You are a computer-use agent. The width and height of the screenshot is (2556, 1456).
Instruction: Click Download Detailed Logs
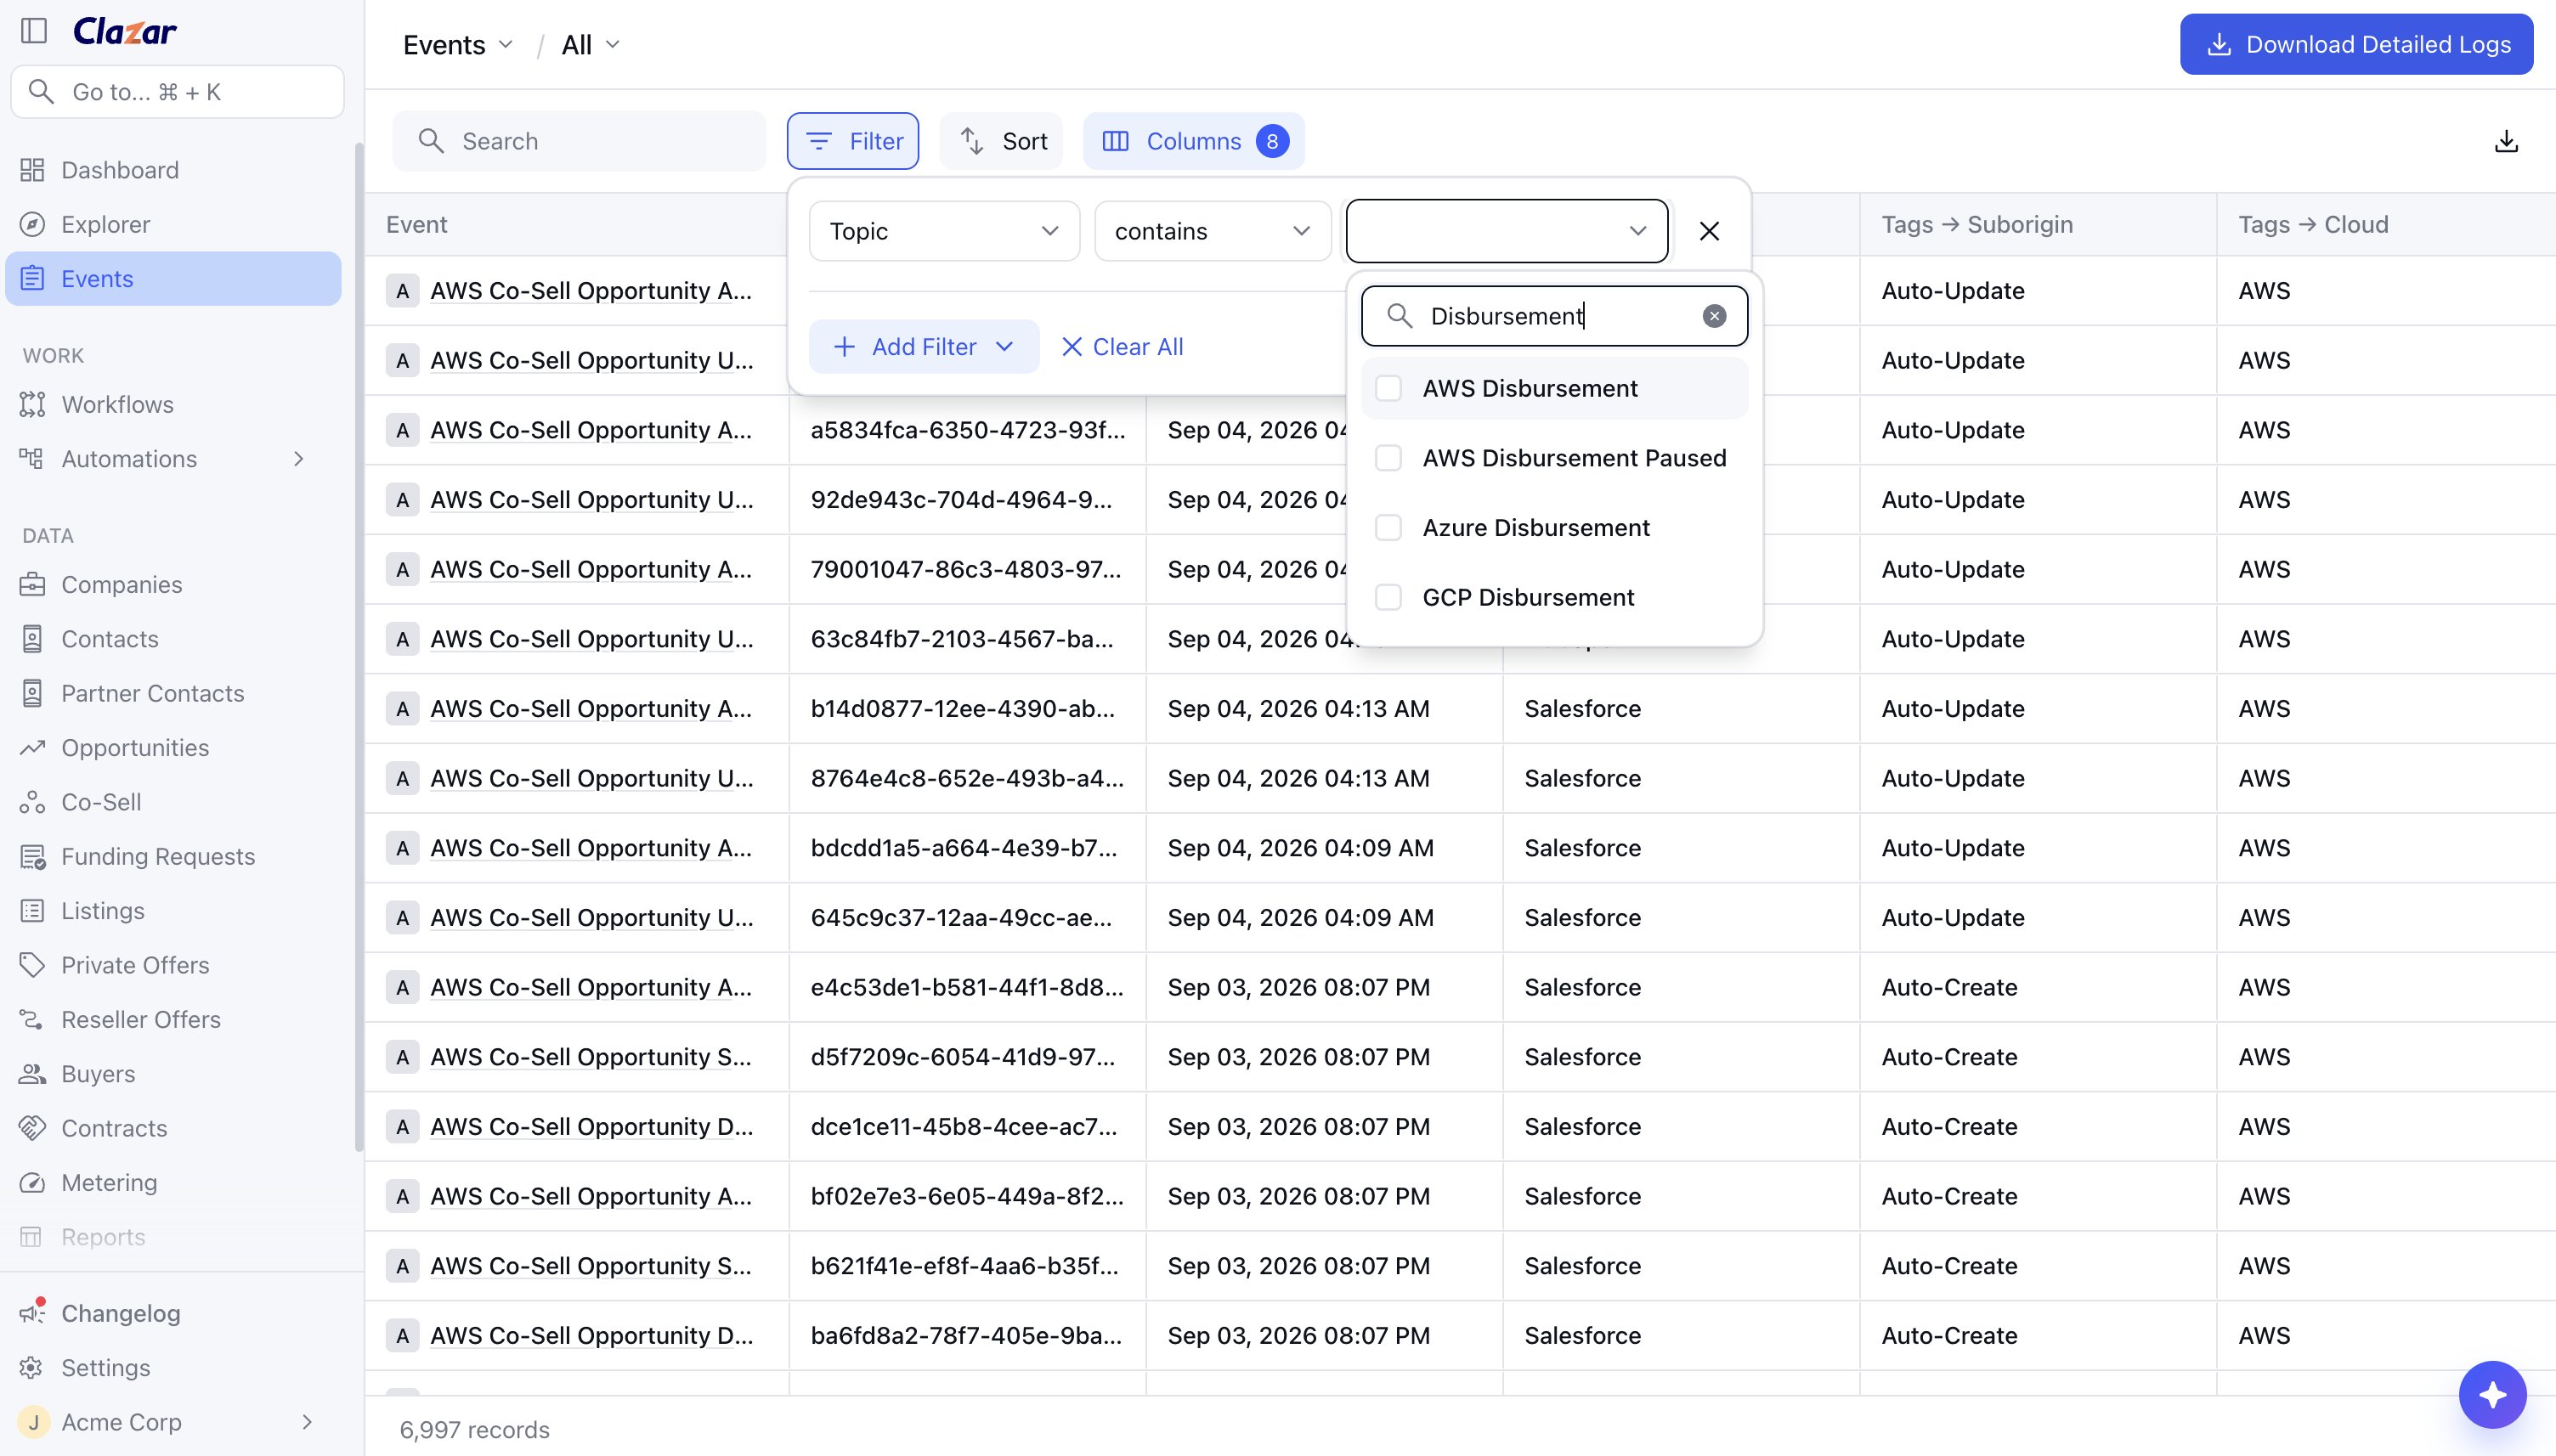click(x=2356, y=44)
